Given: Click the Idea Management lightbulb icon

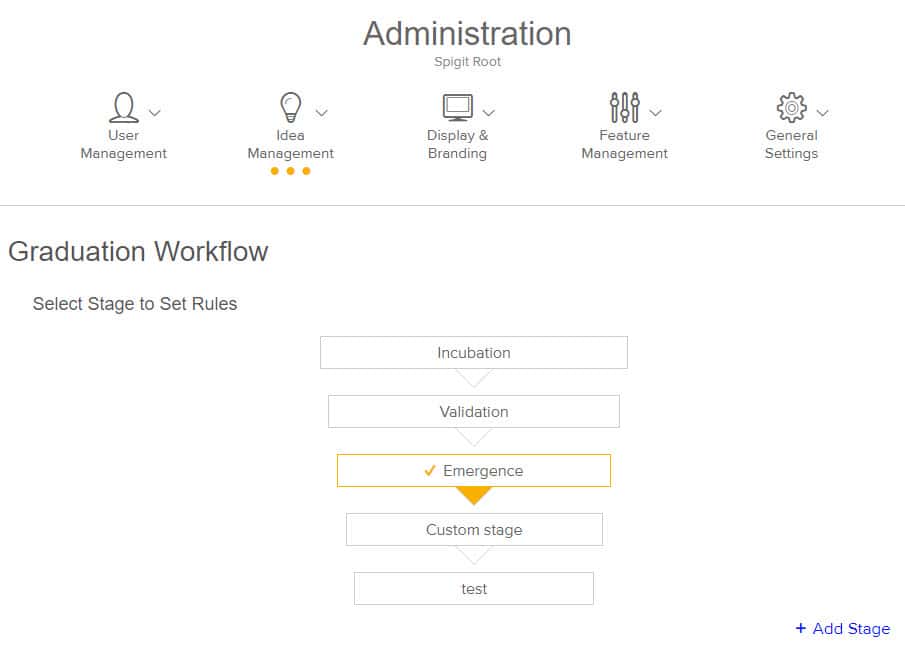Looking at the screenshot, I should 290,107.
